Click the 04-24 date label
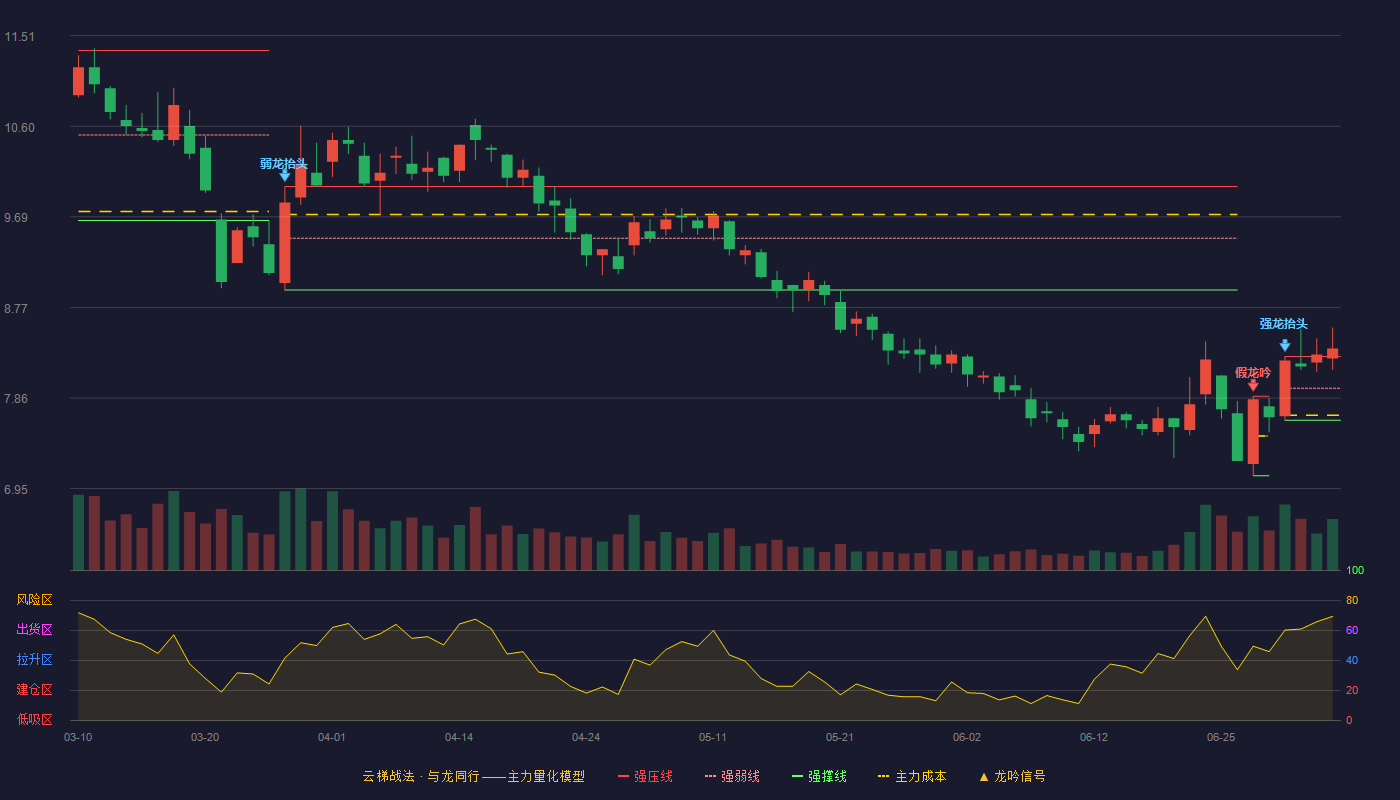Viewport: 1400px width, 800px height. [586, 737]
